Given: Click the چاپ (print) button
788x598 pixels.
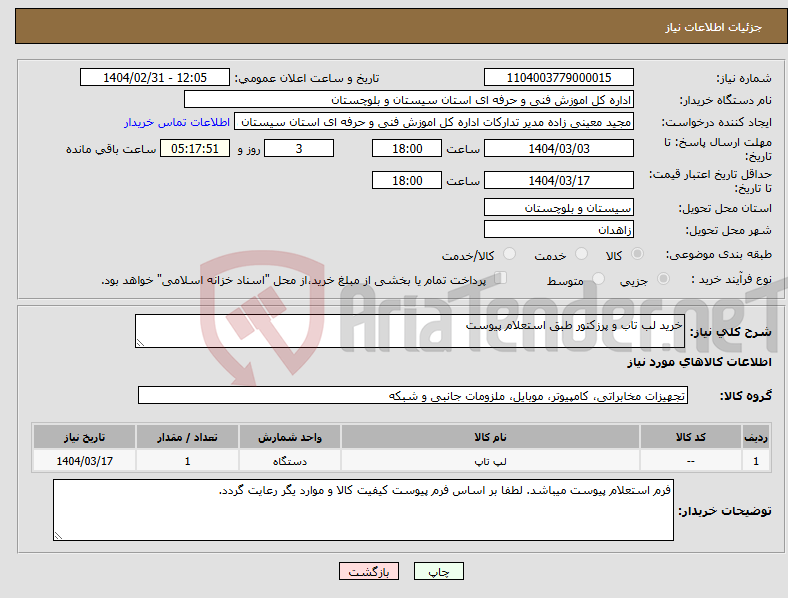Looking at the screenshot, I should pos(438,571).
